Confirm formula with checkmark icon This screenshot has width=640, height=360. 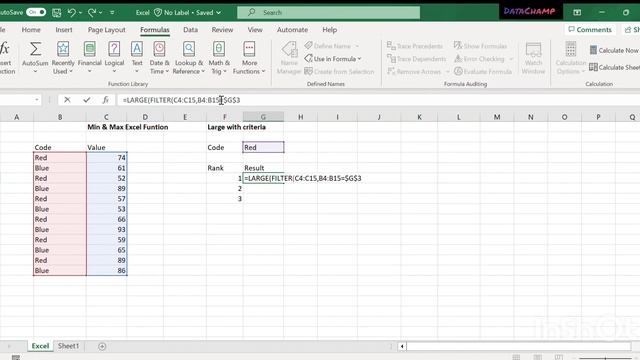tap(87, 100)
